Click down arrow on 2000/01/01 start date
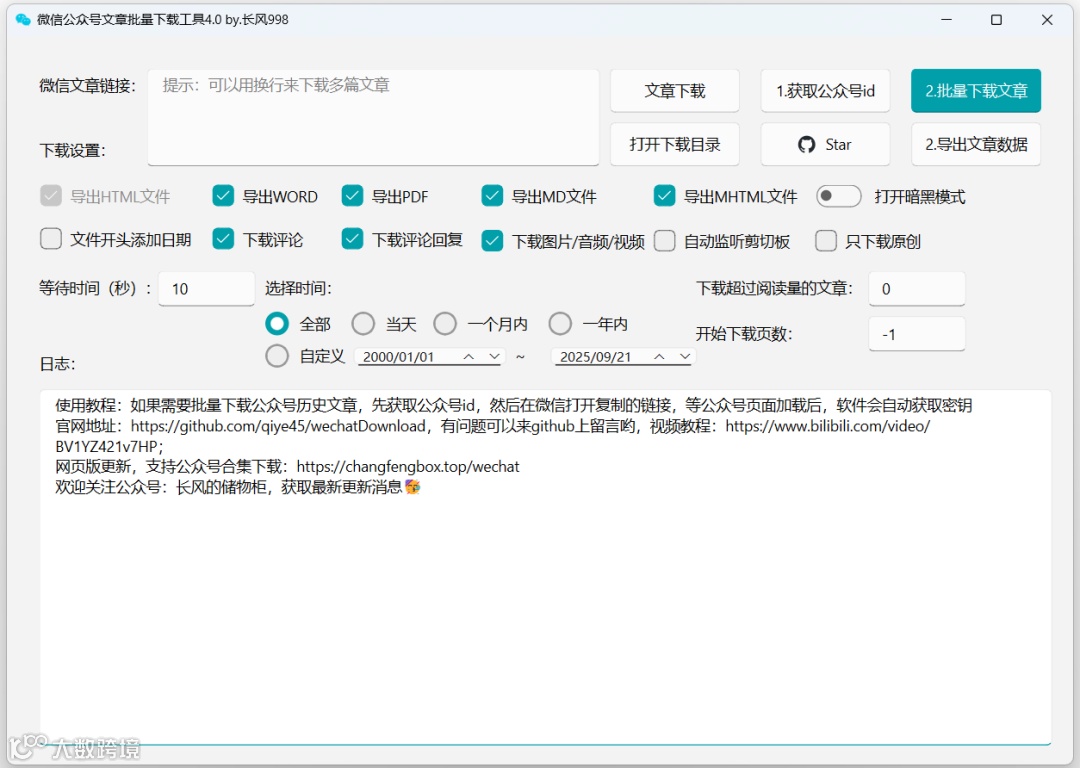Viewport: 1080px width, 768px height. pyautogui.click(x=494, y=357)
